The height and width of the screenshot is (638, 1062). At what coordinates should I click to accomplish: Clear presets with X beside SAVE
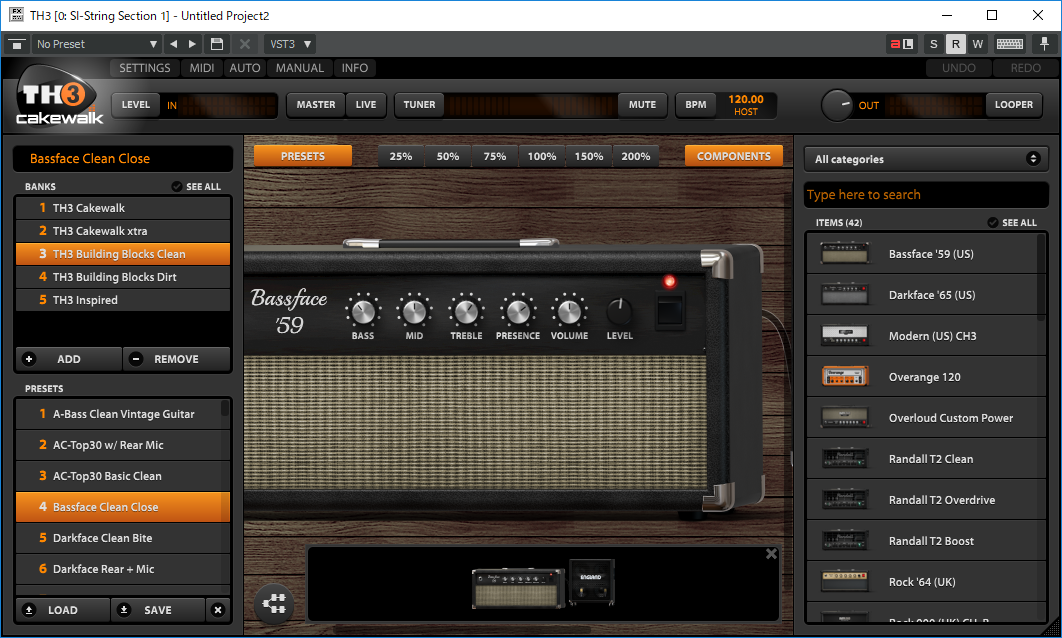[217, 610]
